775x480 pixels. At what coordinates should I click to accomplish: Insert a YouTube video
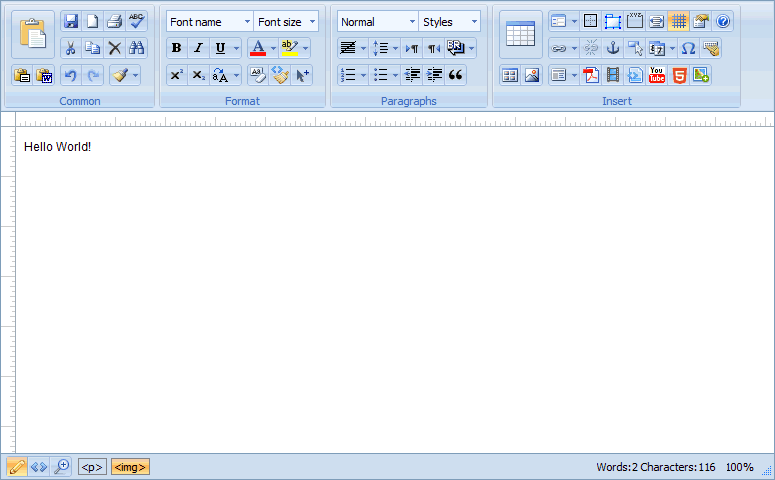[x=656, y=75]
